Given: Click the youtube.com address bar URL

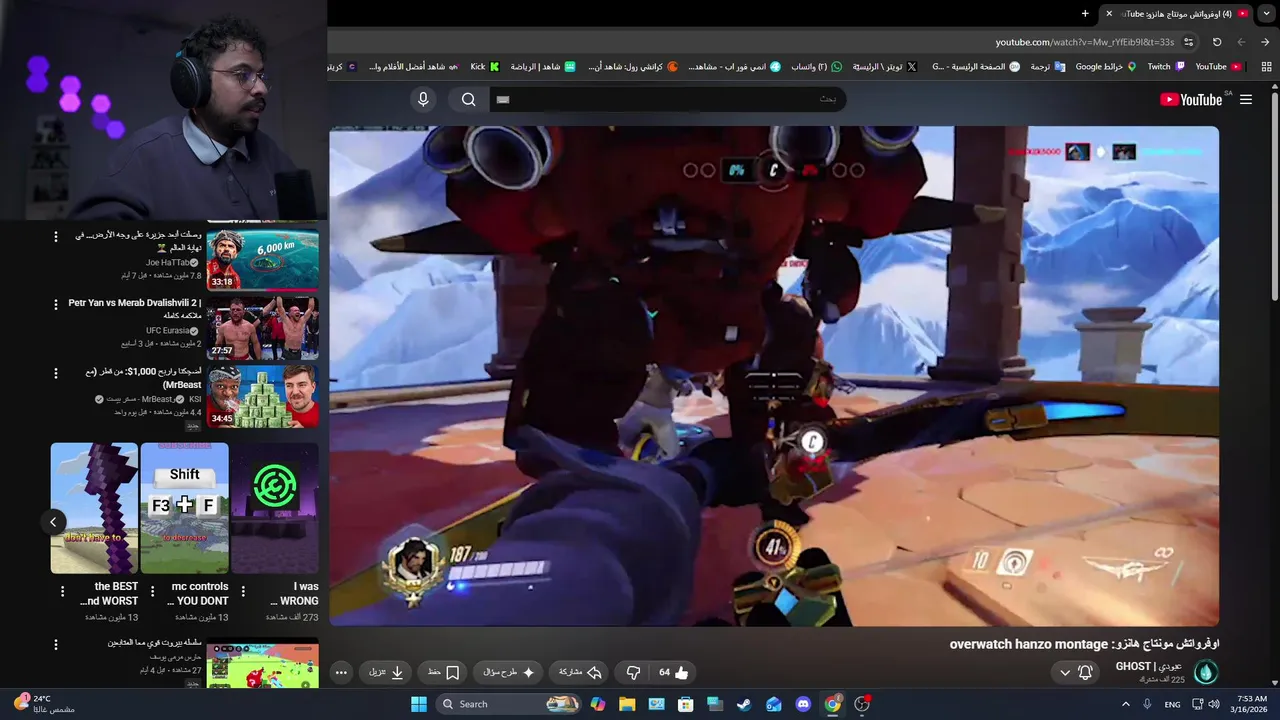Looking at the screenshot, I should click(x=1084, y=42).
